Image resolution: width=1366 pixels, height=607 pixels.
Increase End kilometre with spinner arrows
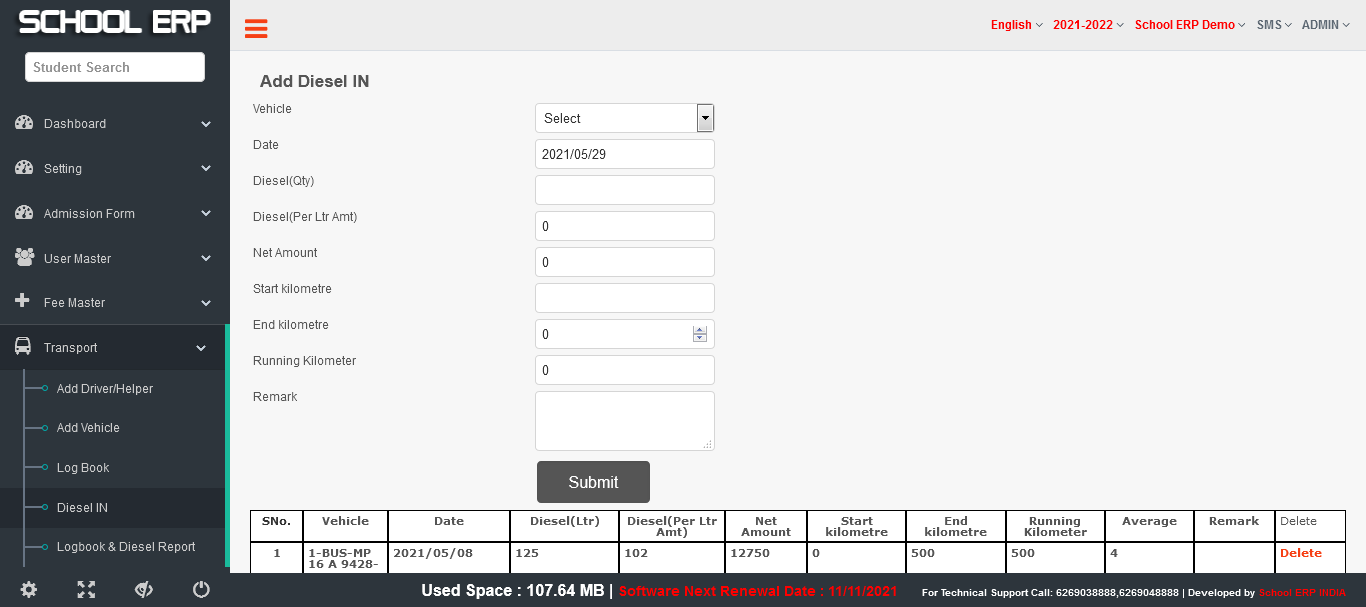(x=700, y=330)
